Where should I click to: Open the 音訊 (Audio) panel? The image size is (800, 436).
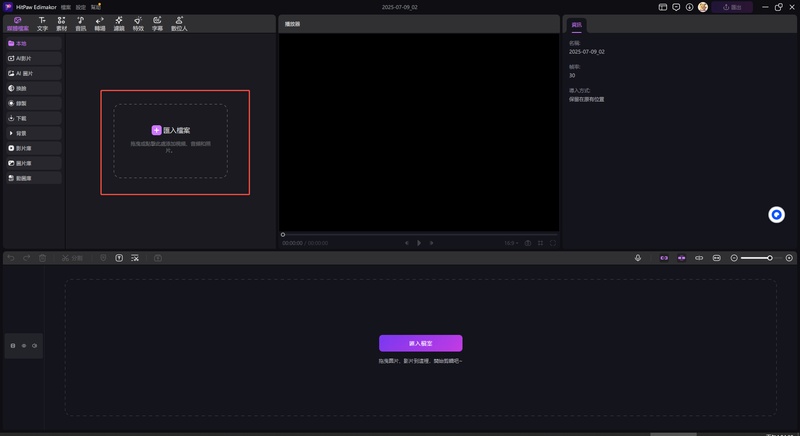click(80, 24)
